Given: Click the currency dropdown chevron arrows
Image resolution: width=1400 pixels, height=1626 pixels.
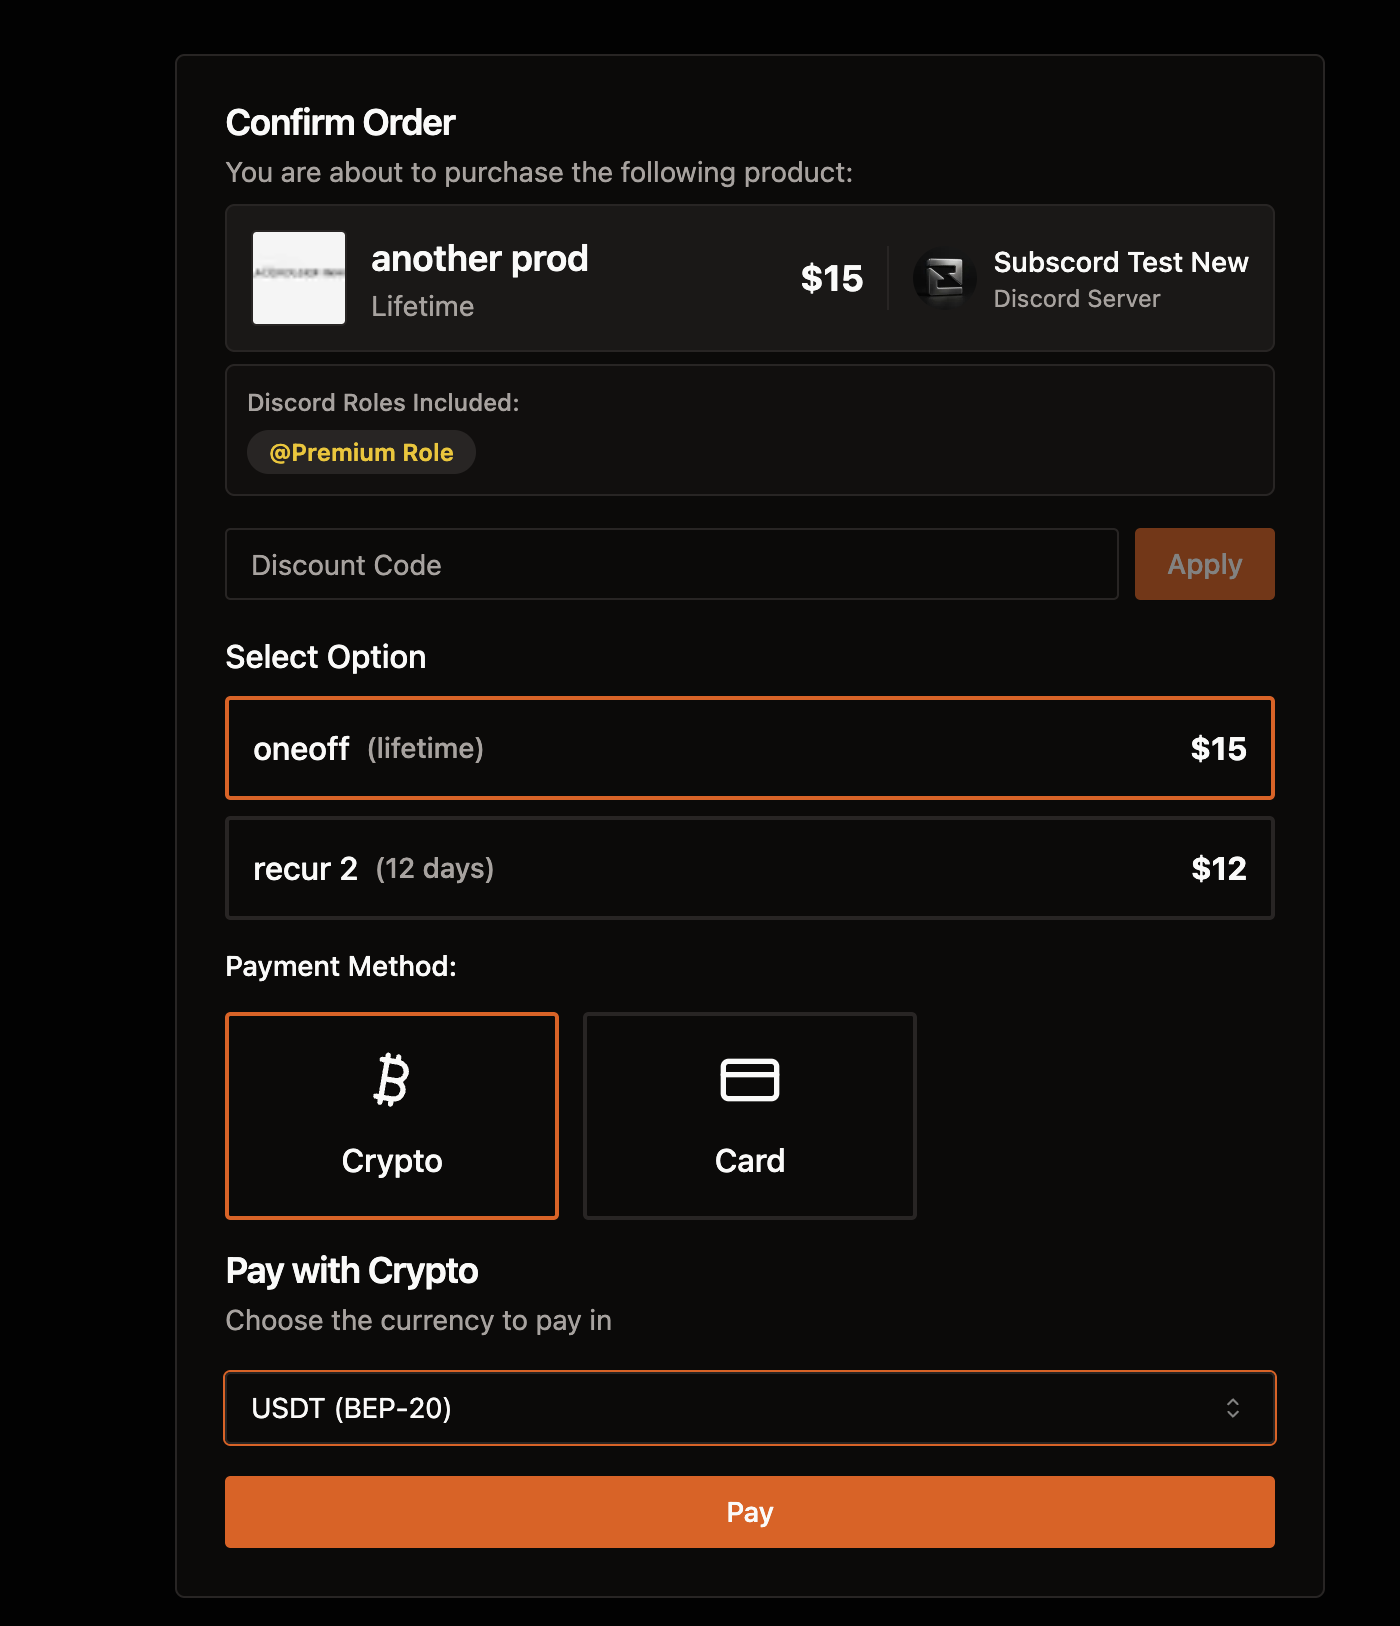Looking at the screenshot, I should [1233, 1408].
